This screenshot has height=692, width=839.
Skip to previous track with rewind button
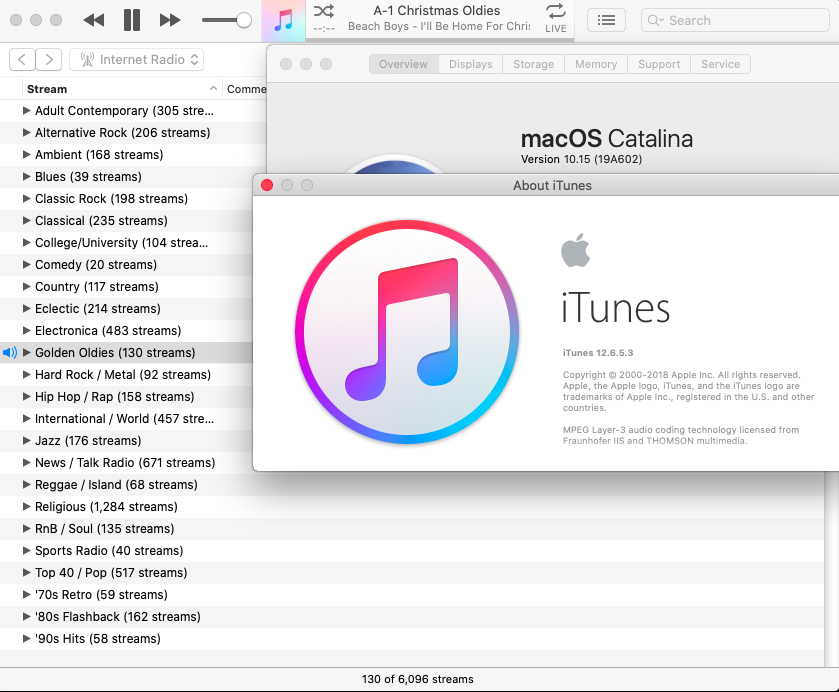(x=94, y=20)
